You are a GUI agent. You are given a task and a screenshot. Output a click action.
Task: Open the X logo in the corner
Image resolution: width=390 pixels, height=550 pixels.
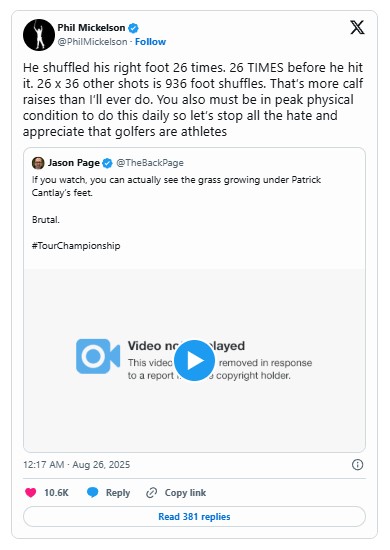(357, 27)
